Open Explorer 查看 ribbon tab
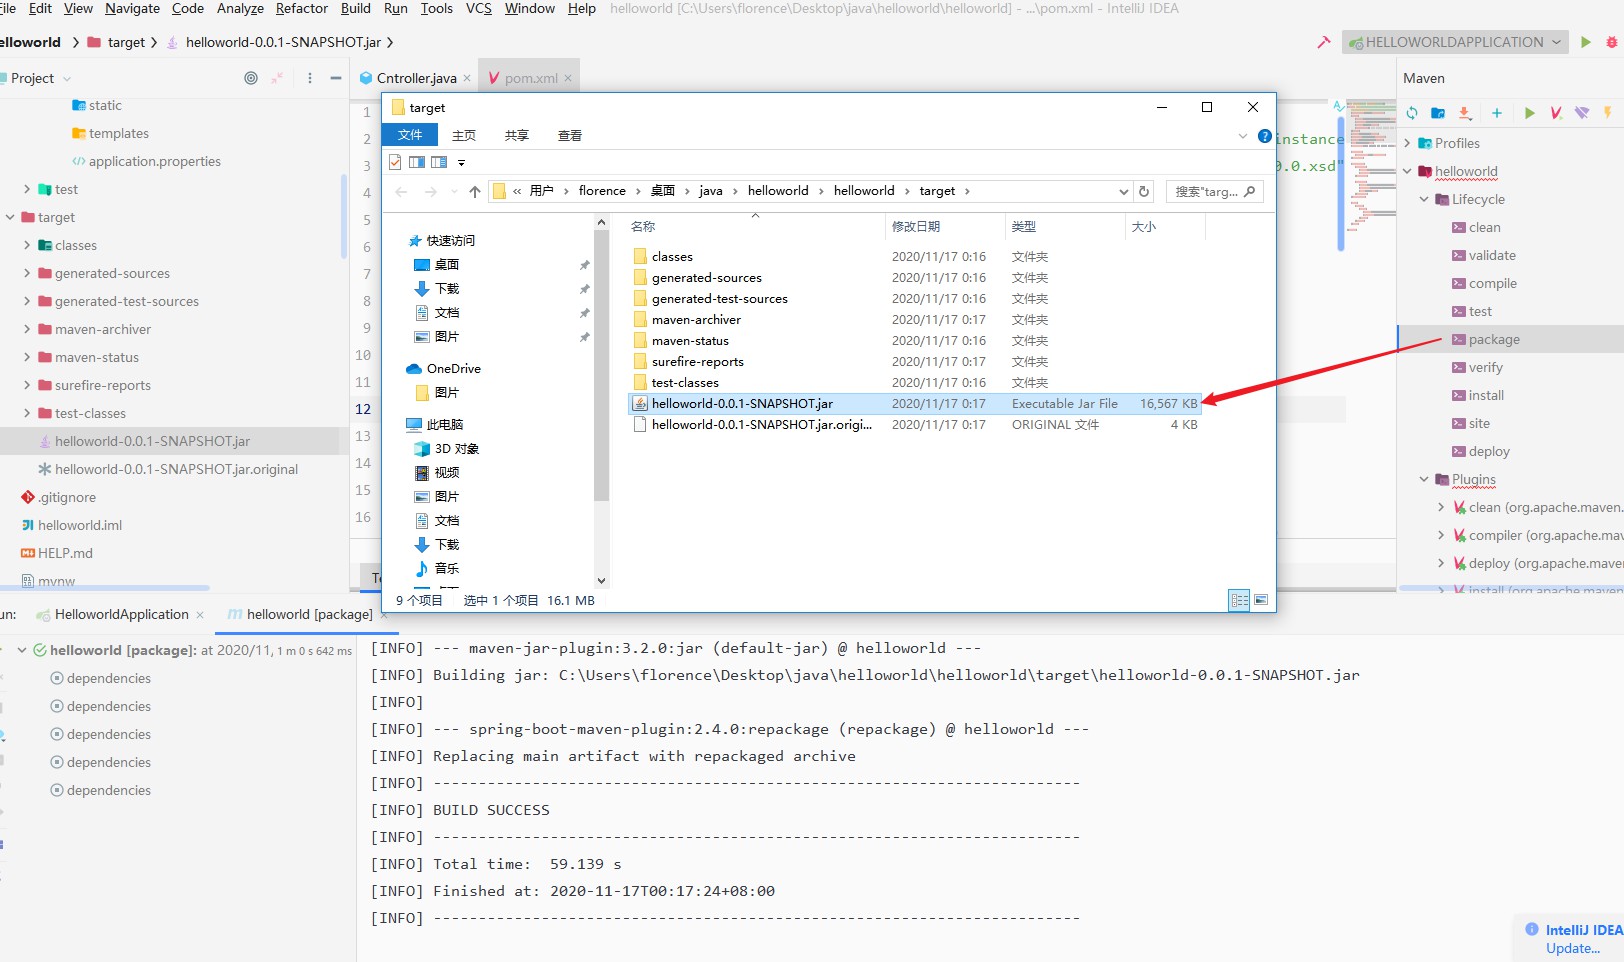The image size is (1624, 962). click(x=570, y=135)
